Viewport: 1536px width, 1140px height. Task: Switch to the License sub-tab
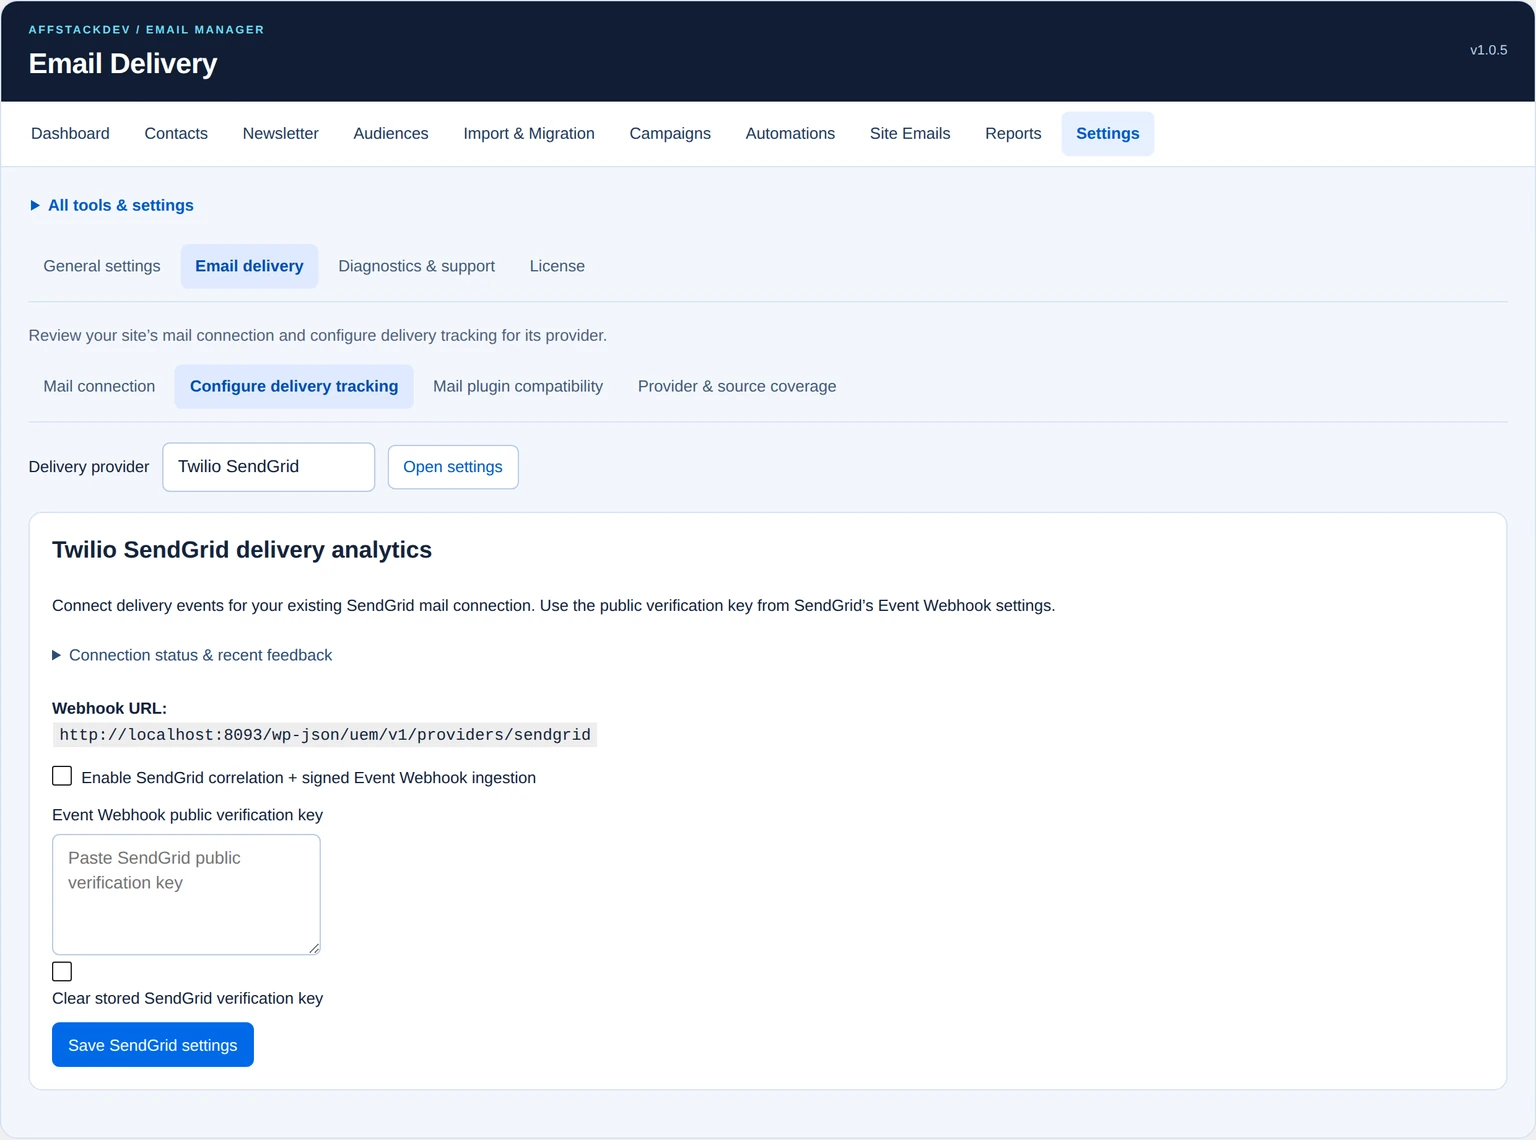pyautogui.click(x=557, y=266)
